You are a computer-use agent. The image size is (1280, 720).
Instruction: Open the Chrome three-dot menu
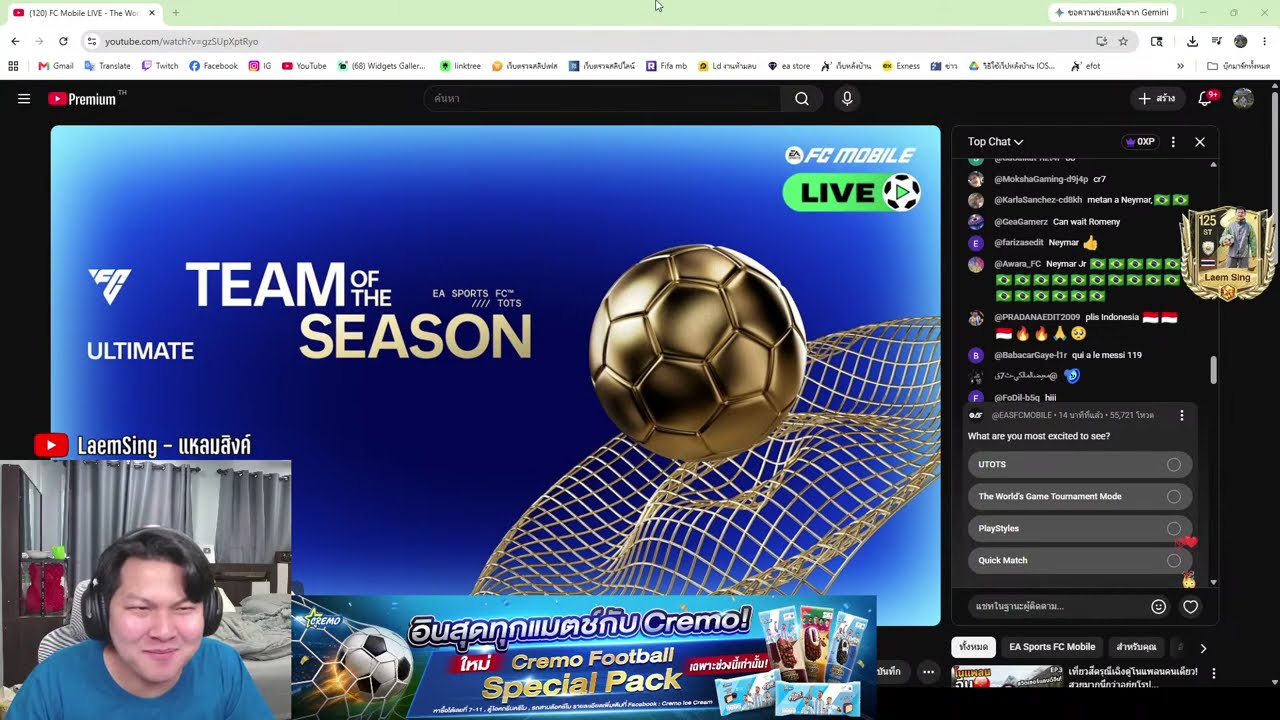point(1264,41)
